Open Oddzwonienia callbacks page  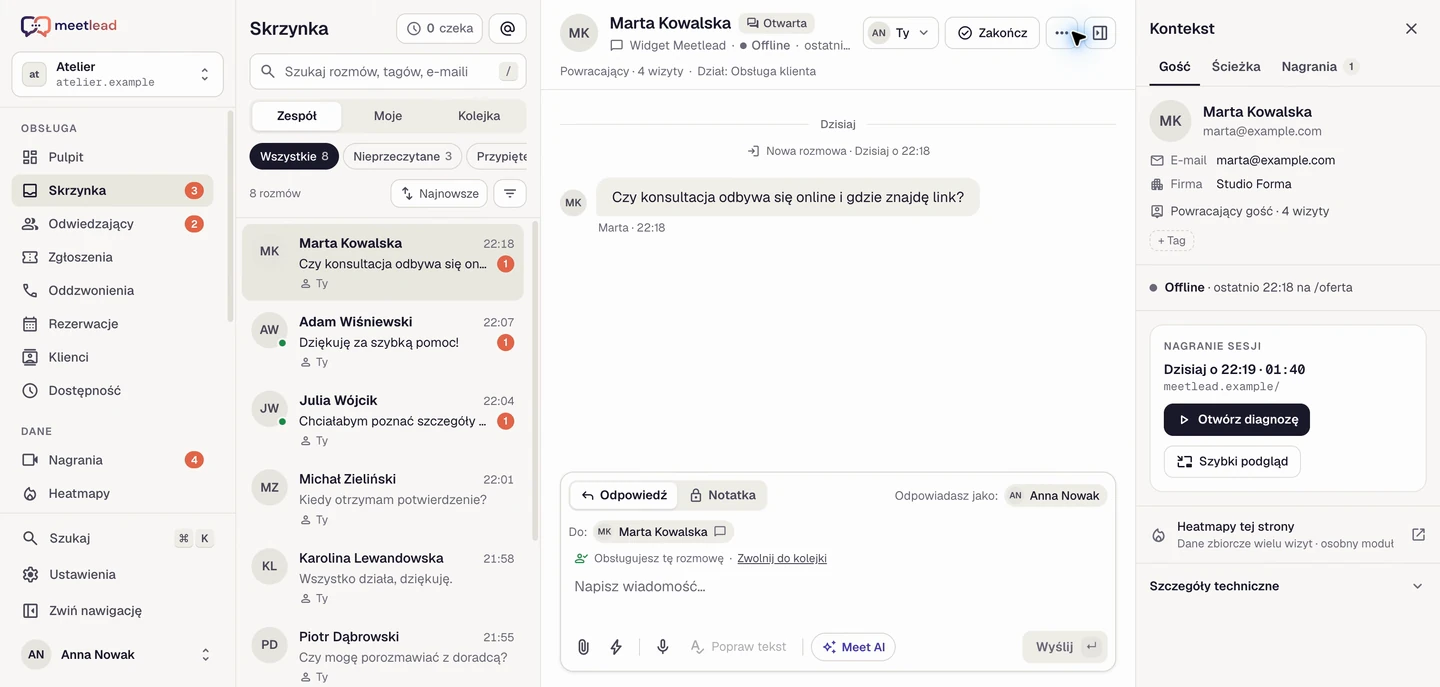point(112,290)
